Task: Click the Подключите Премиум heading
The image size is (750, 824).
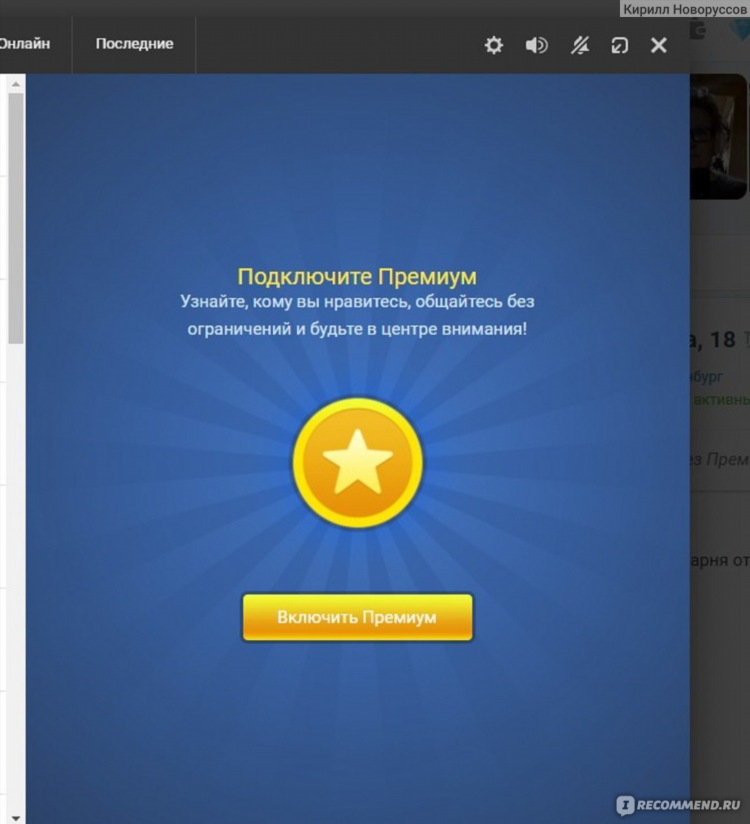Action: click(357, 276)
